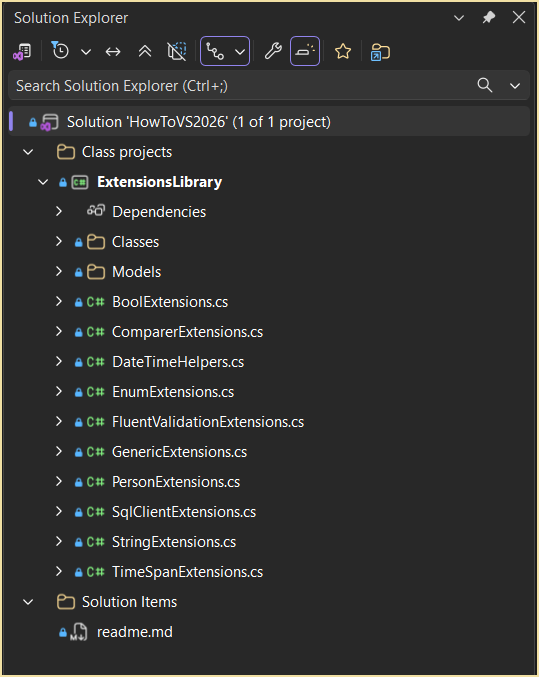Expand the Classes folder
The image size is (539, 677).
[59, 241]
